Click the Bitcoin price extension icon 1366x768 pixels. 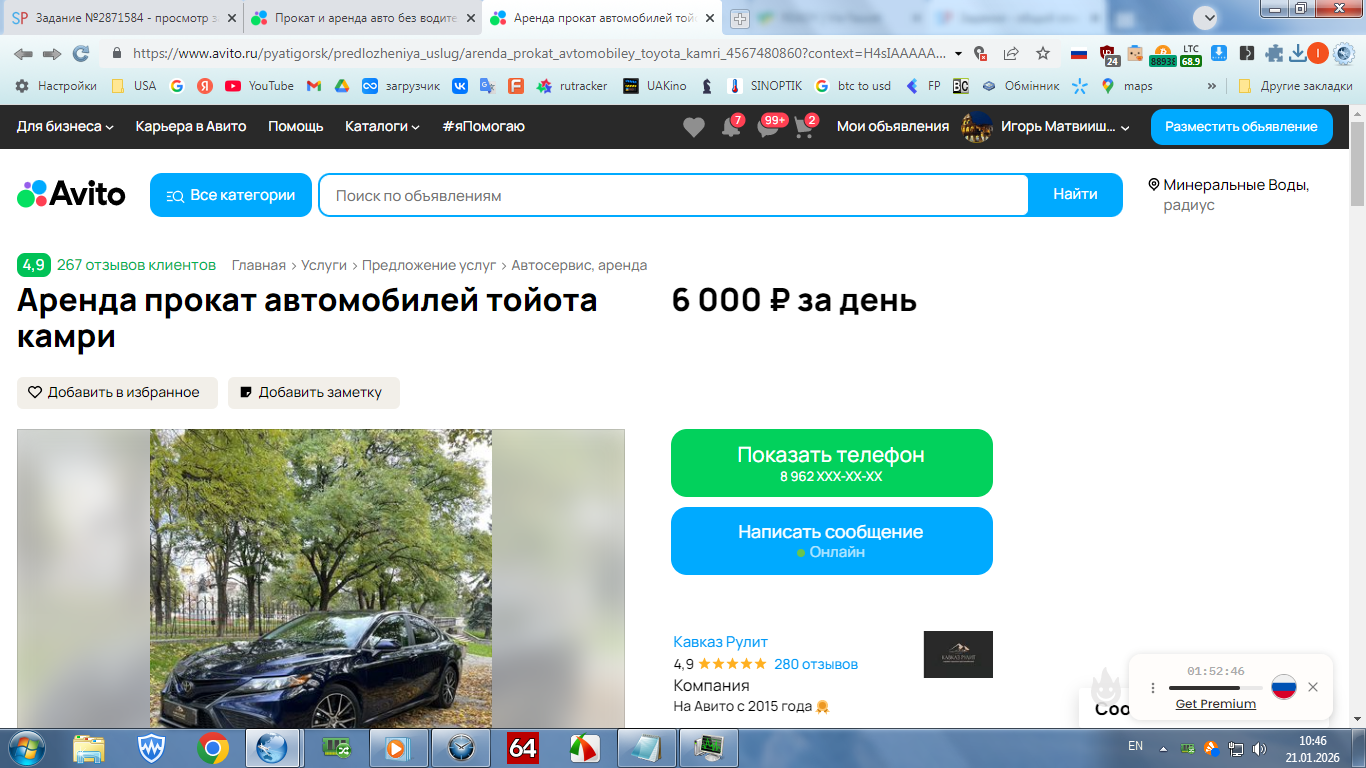1162,54
